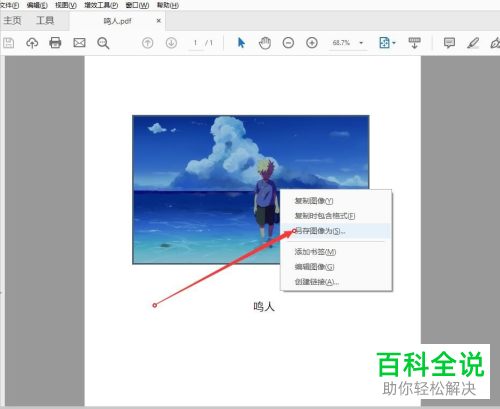Click the signature pen icon
This screenshot has height=409, width=500.
tap(495, 43)
